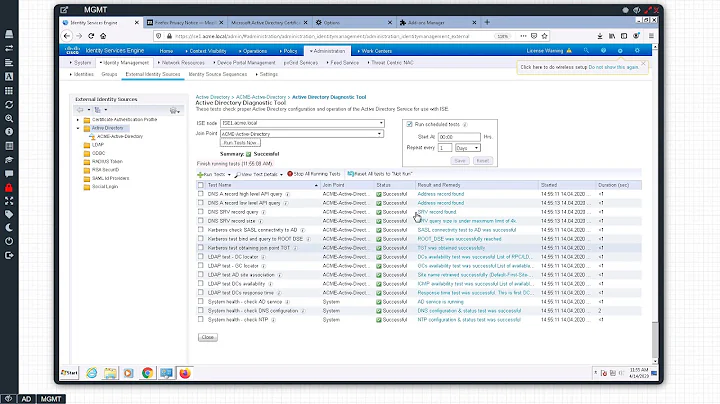Click the grid icon in left black sidebar

pyautogui.click(x=9, y=91)
